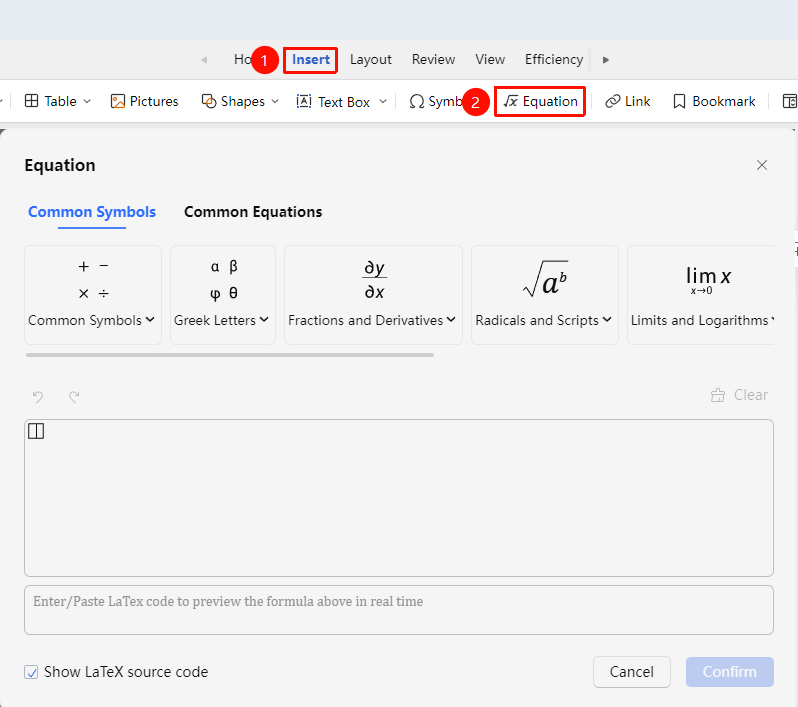Click the LaTeX code input field
The image size is (798, 707).
click(399, 610)
